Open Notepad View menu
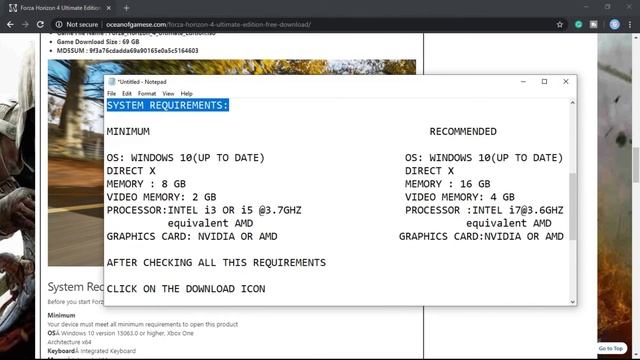 (168, 93)
